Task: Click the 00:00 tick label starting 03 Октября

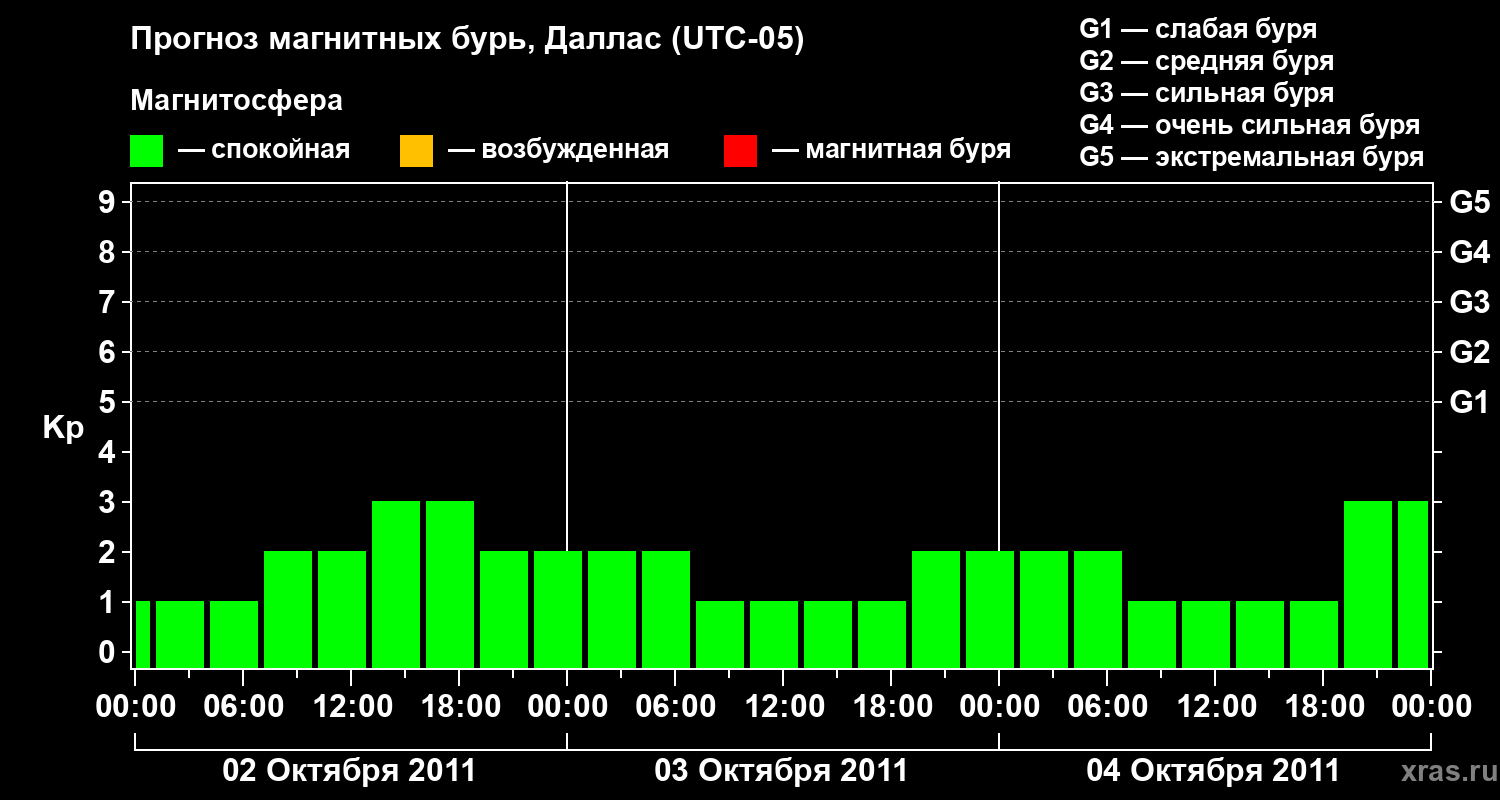Action: point(567,707)
